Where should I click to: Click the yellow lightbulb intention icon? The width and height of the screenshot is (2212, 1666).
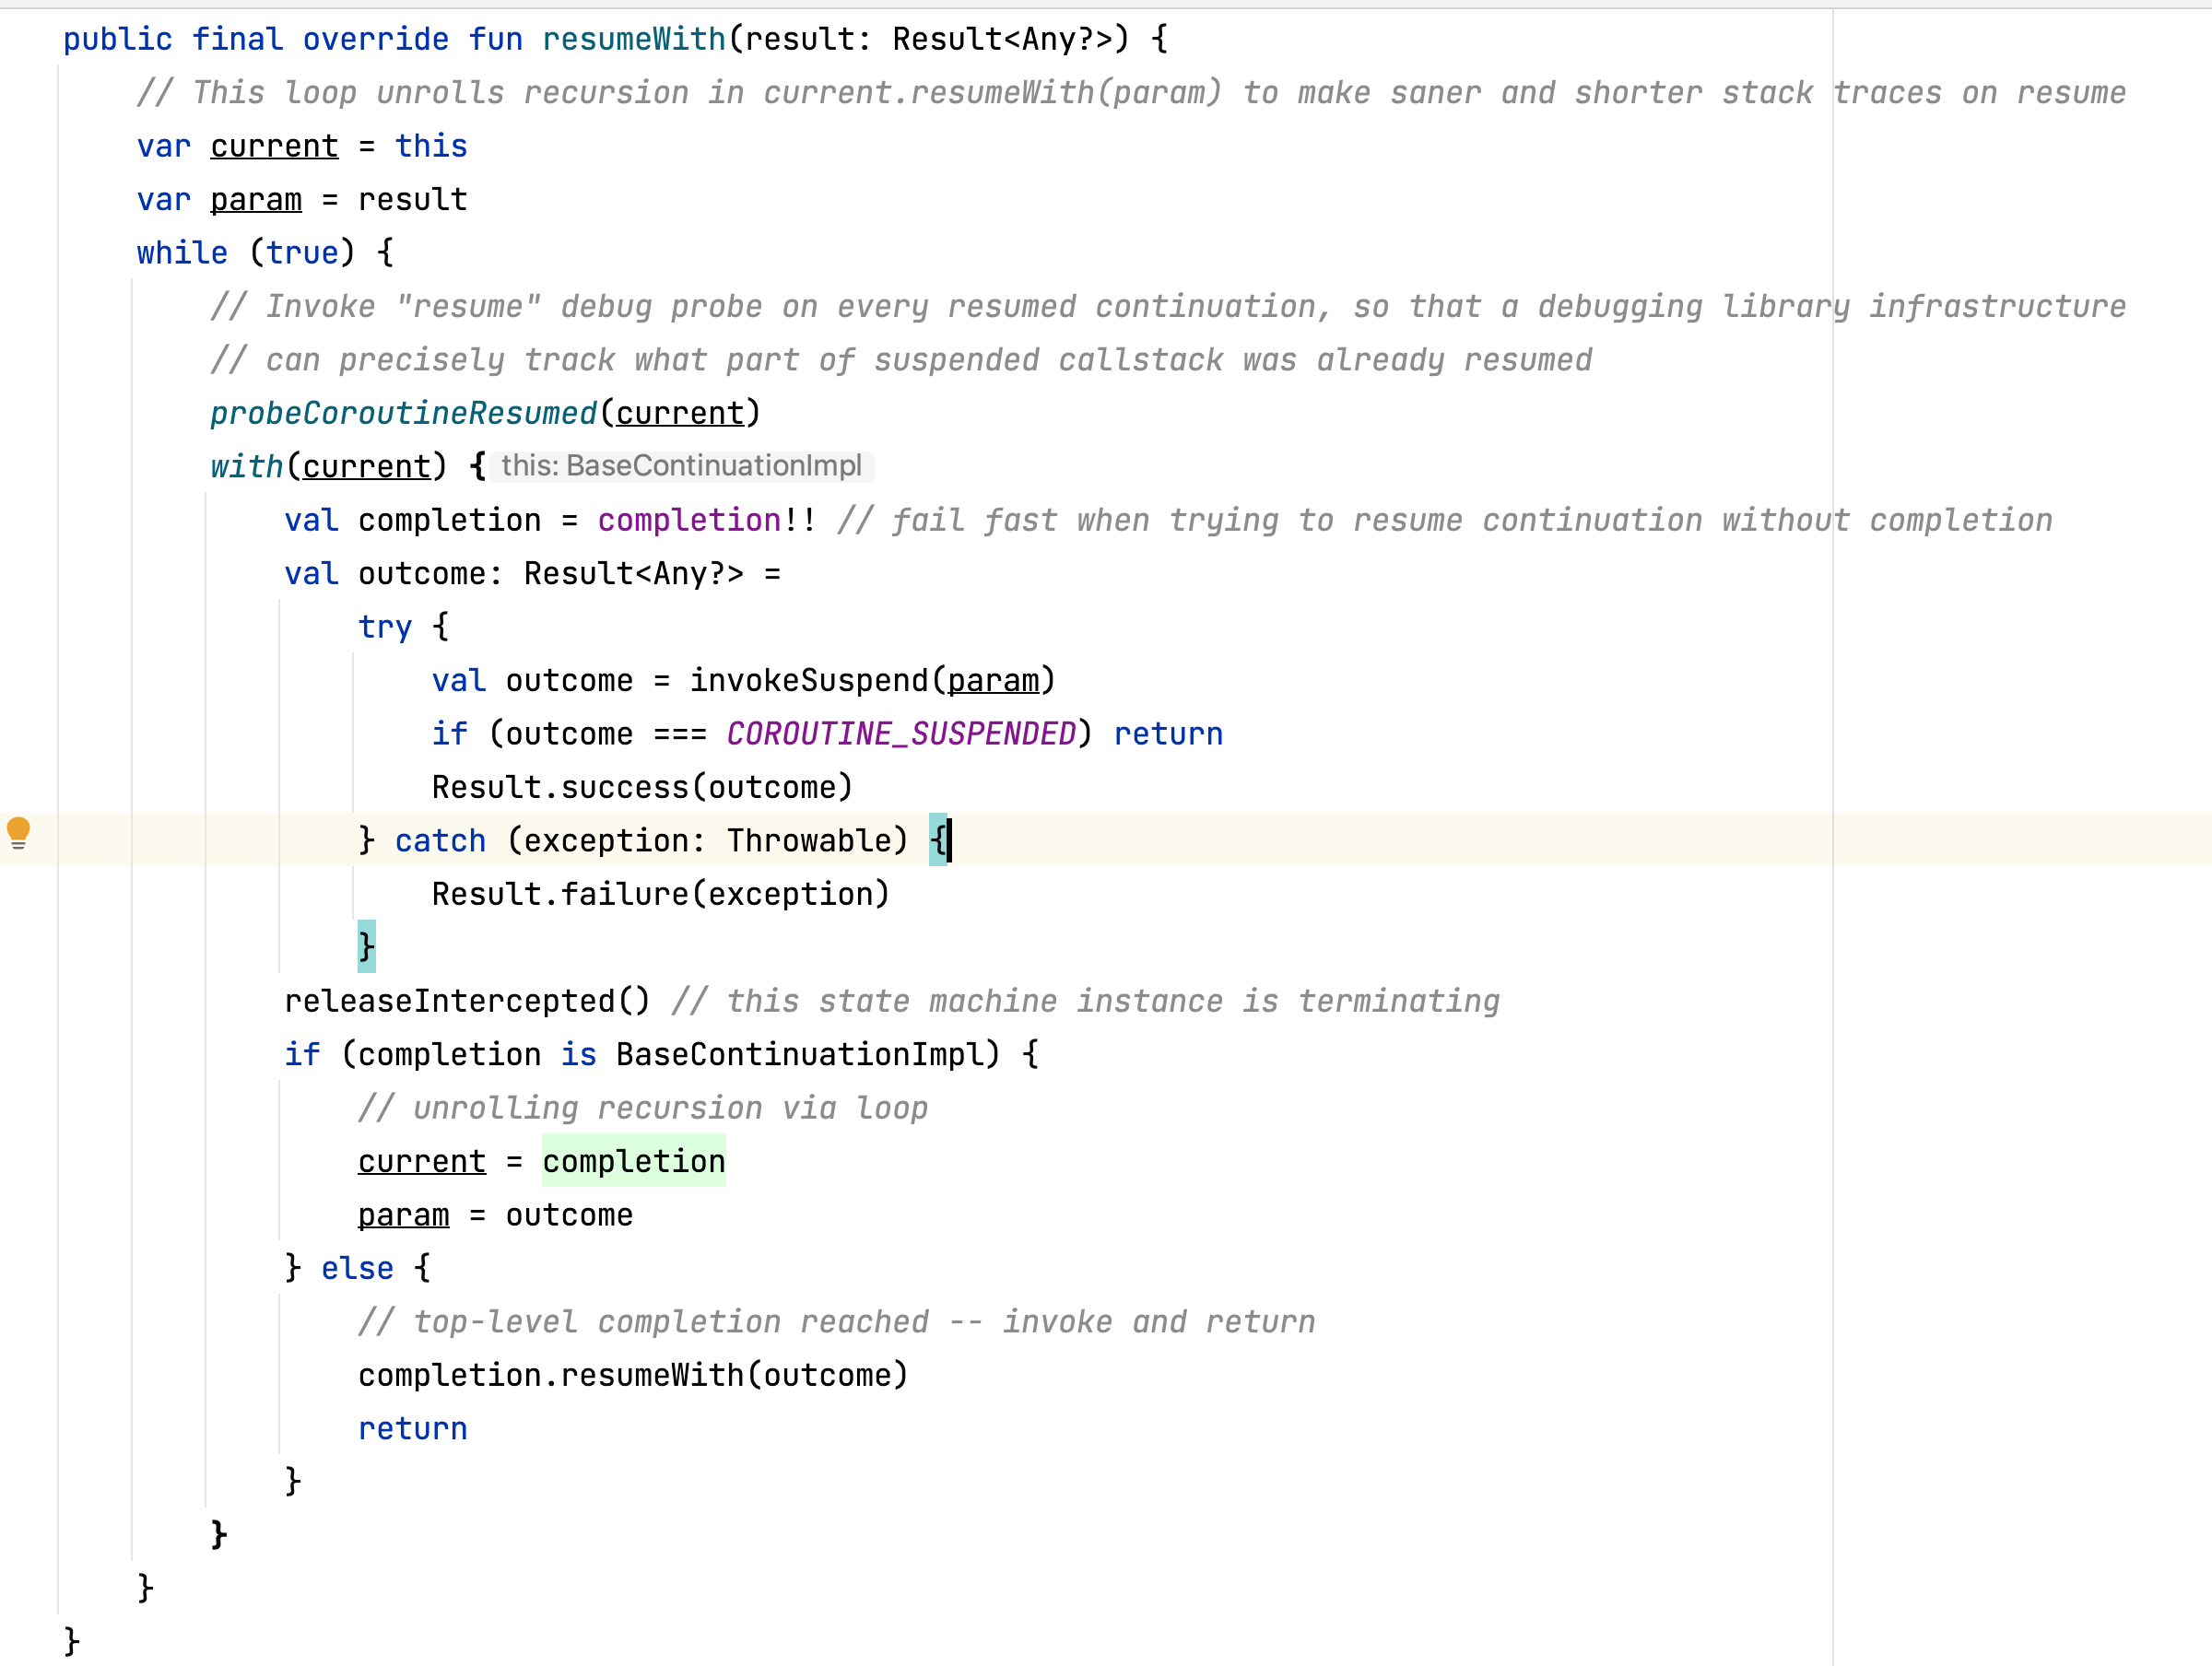[18, 832]
